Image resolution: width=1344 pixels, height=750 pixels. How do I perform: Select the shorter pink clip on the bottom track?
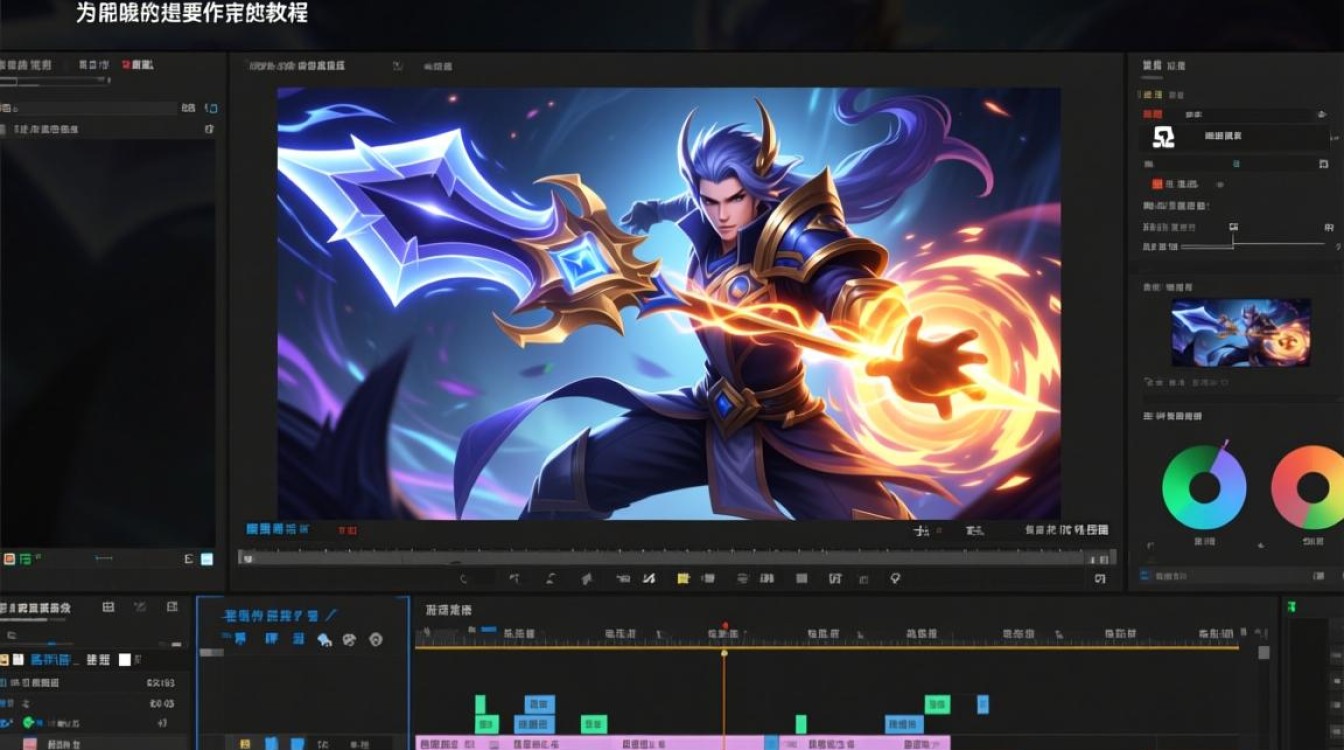[864, 743]
